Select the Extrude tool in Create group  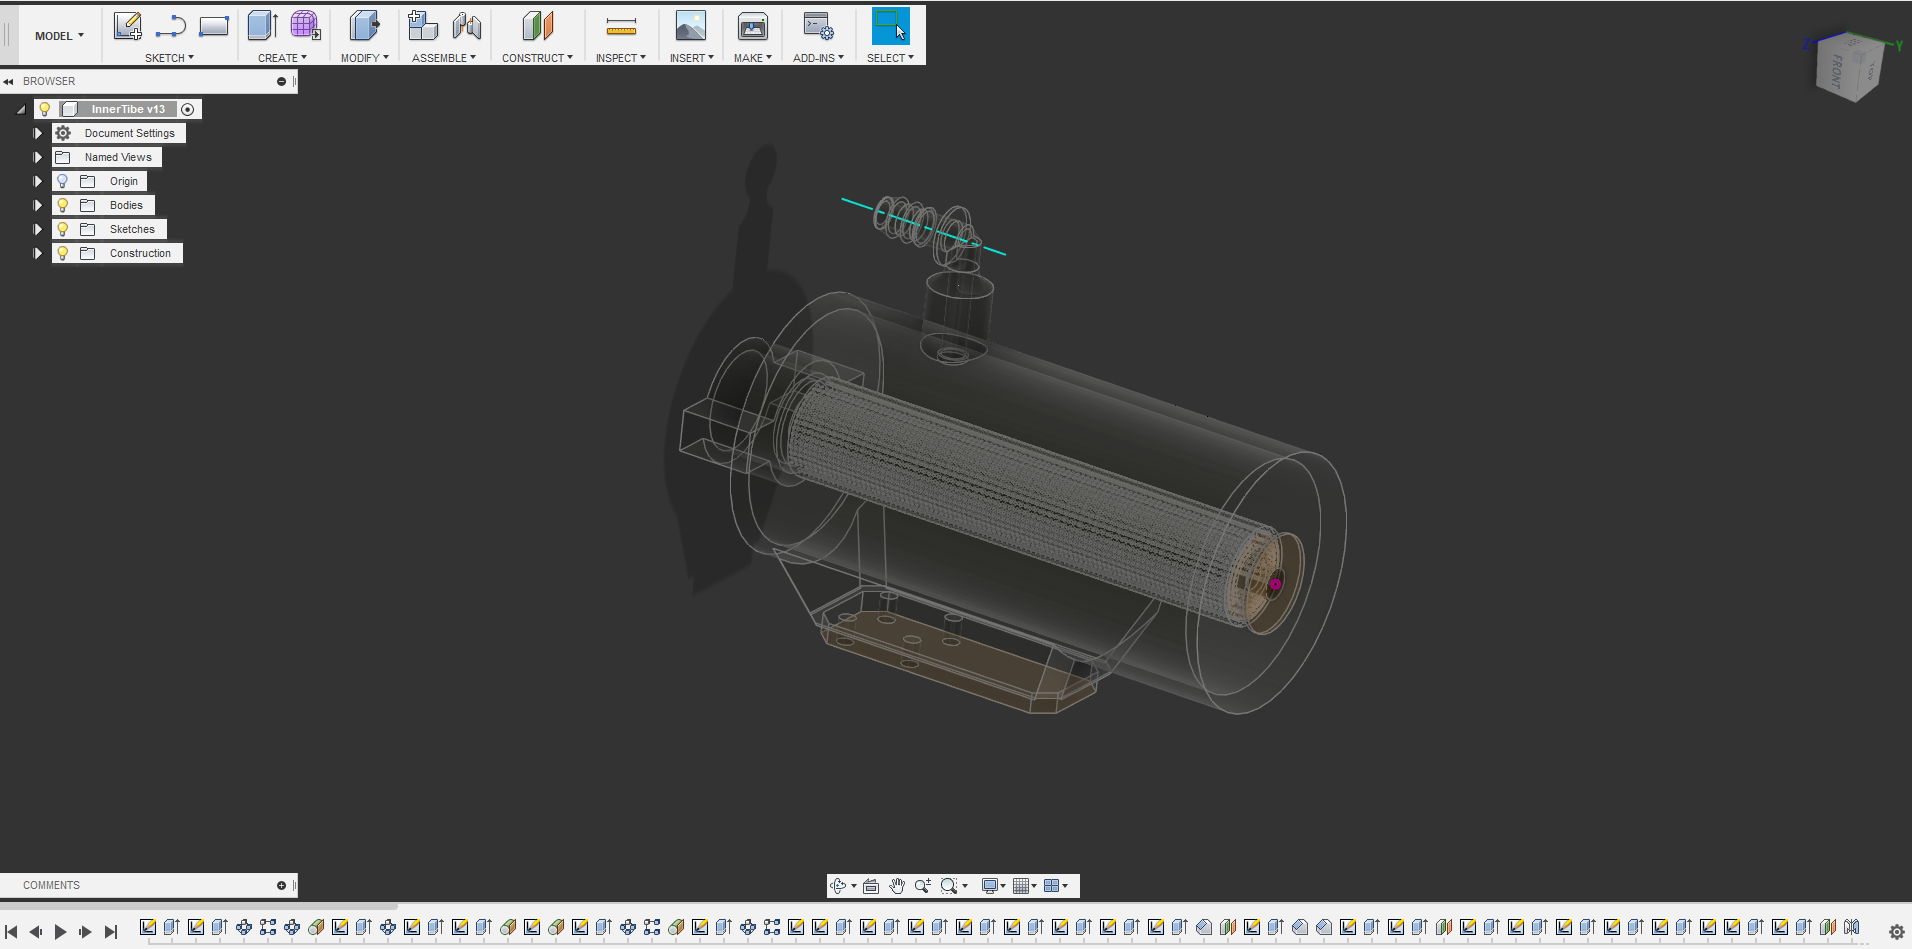(262, 26)
